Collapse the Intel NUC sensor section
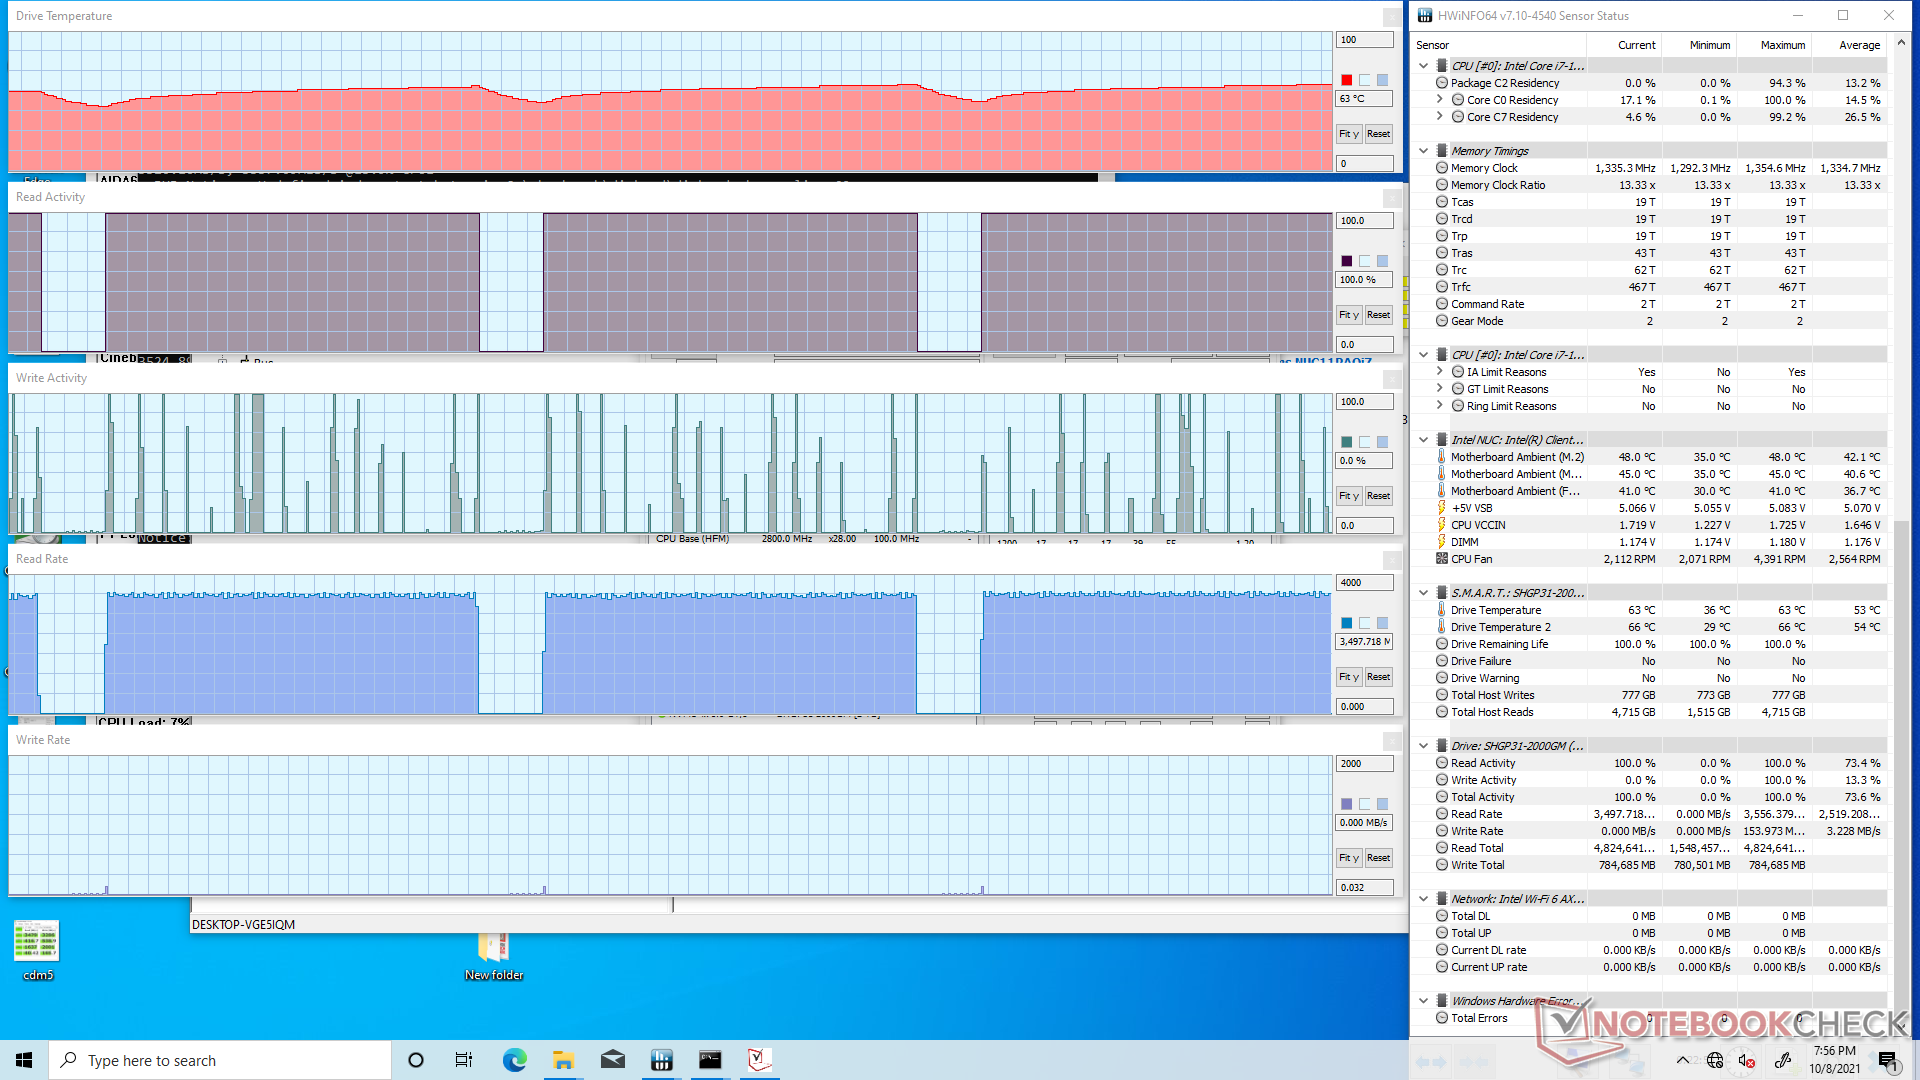Screen dimensions: 1920x1080 coord(1423,440)
